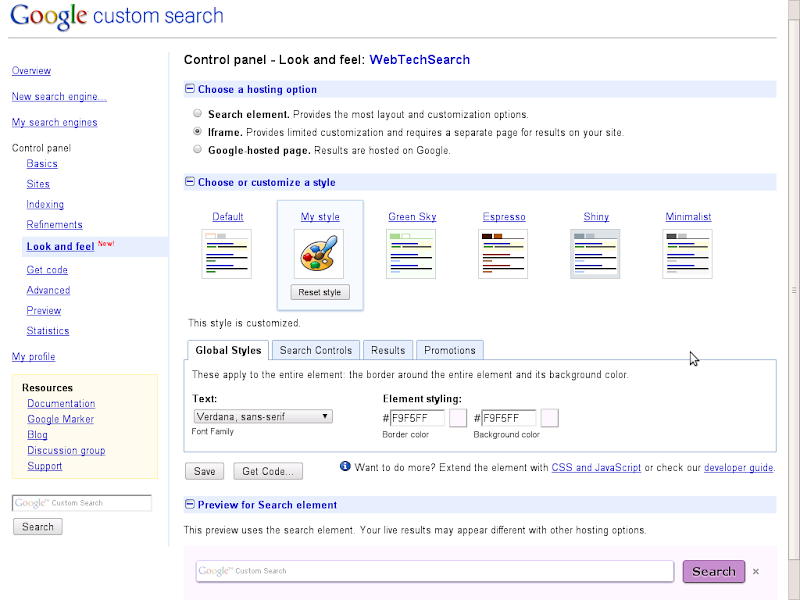Select the Google-hosted page radio button
Screen dimensions: 800x600
coord(197,150)
